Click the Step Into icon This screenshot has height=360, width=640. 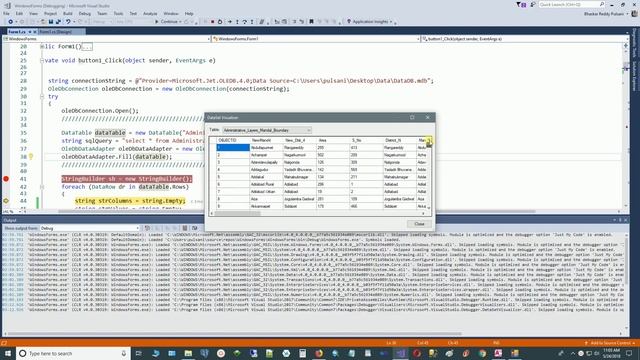[x=237, y=22]
